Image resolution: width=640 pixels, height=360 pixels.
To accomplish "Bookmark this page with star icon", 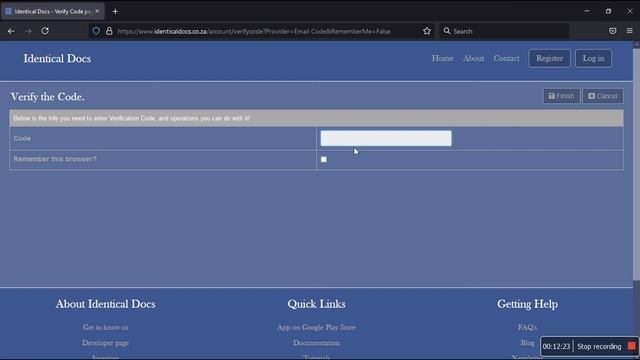I will tap(427, 31).
